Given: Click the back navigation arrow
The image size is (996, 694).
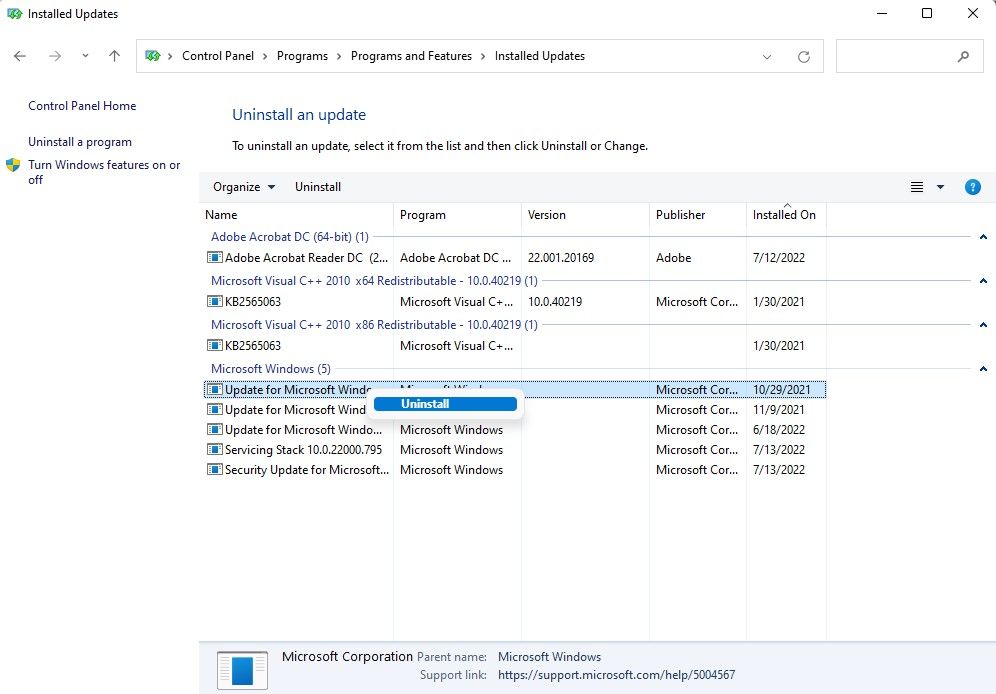Looking at the screenshot, I should [x=20, y=56].
